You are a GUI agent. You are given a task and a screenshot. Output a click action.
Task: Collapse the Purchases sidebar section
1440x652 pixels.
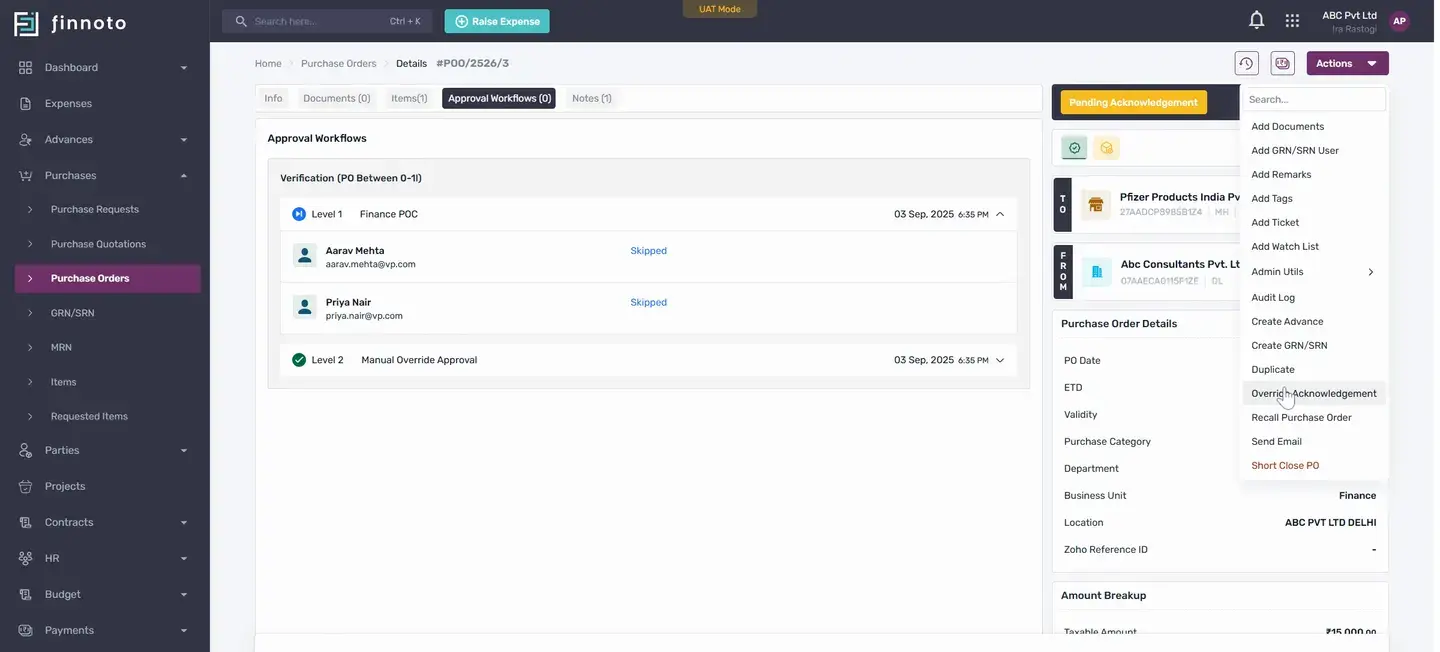coord(184,176)
